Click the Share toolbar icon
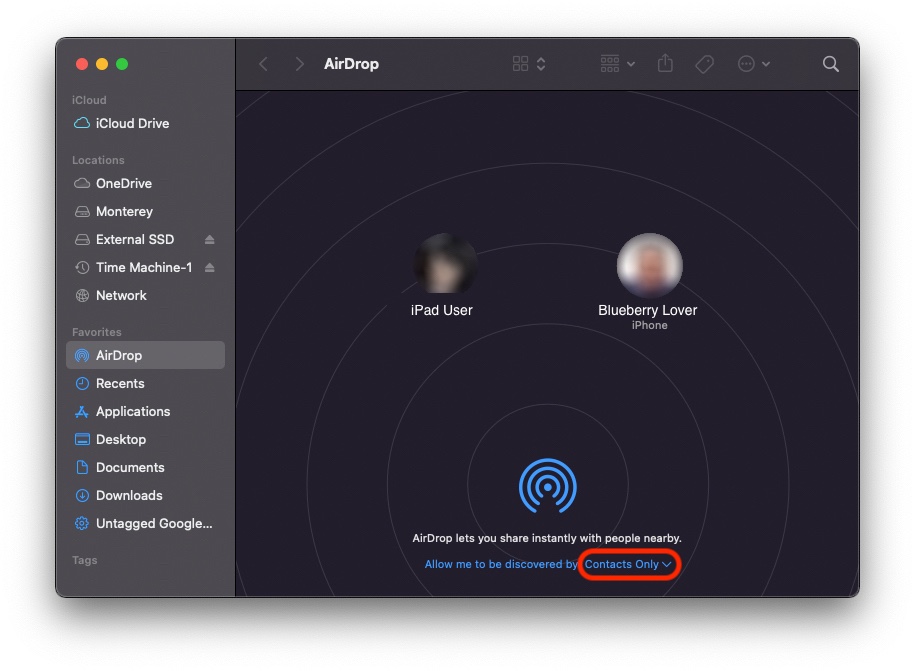 point(665,64)
